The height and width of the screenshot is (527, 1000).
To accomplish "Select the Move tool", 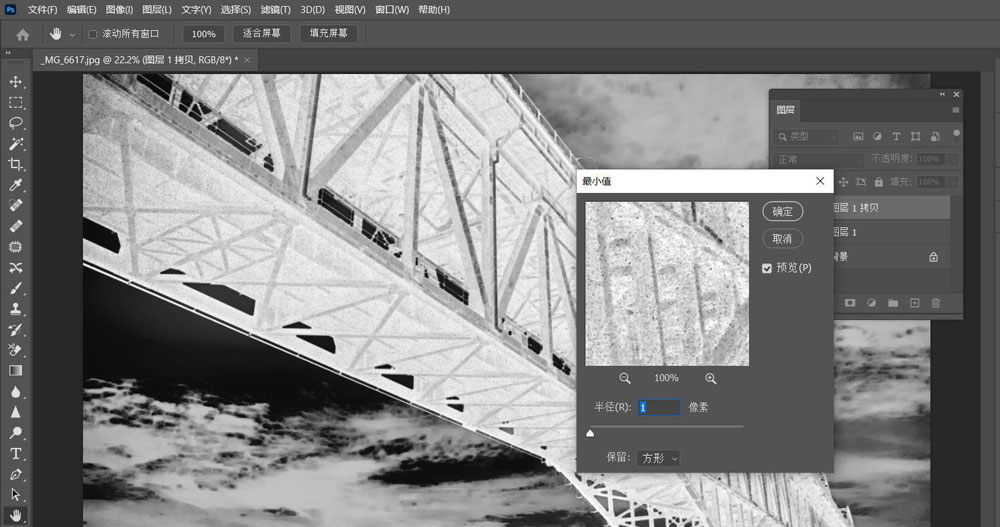I will (x=16, y=81).
